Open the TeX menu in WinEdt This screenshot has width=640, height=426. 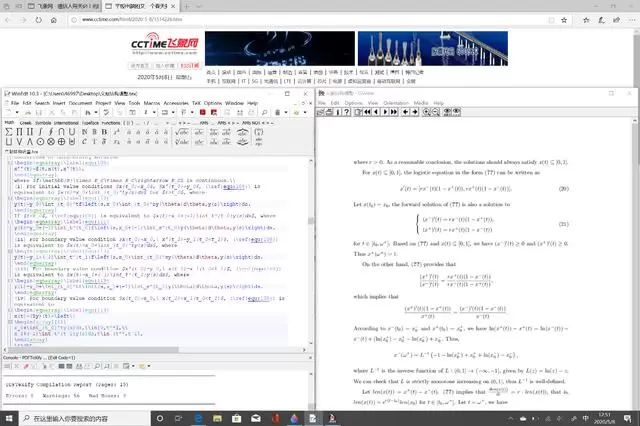click(x=196, y=103)
